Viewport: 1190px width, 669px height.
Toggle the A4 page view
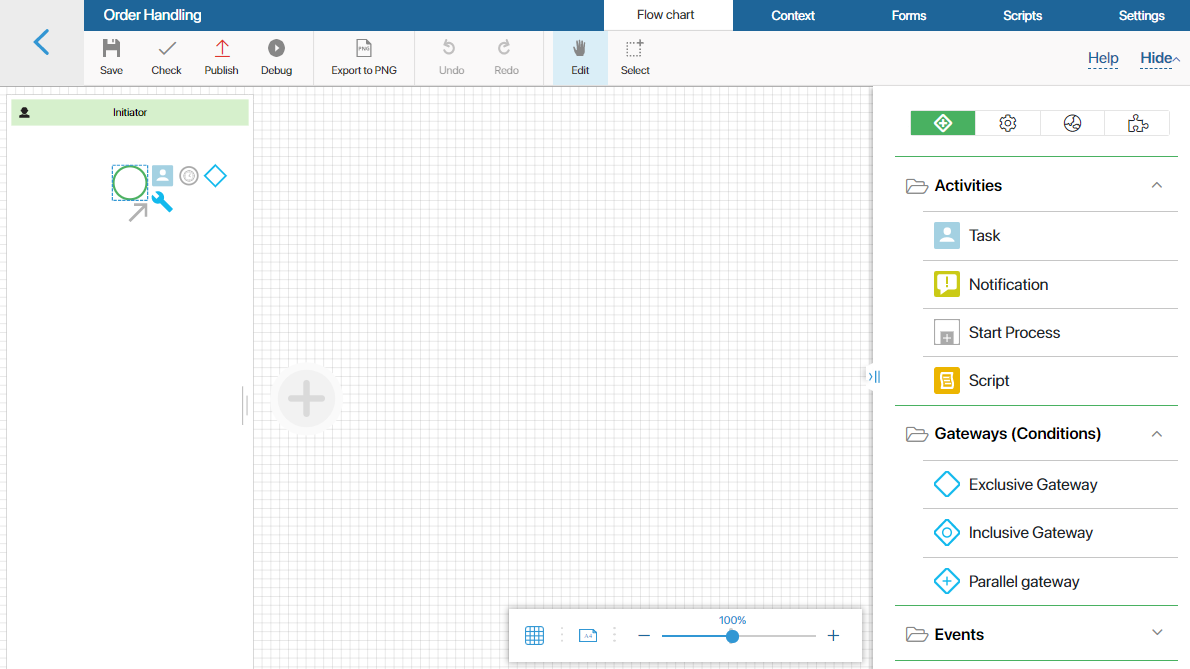(x=588, y=636)
